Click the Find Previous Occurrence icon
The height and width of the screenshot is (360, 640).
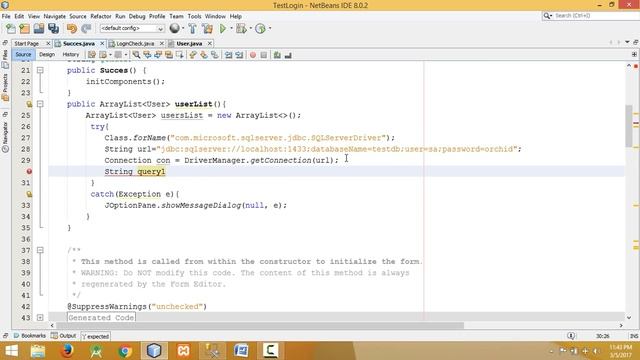pos(147,55)
